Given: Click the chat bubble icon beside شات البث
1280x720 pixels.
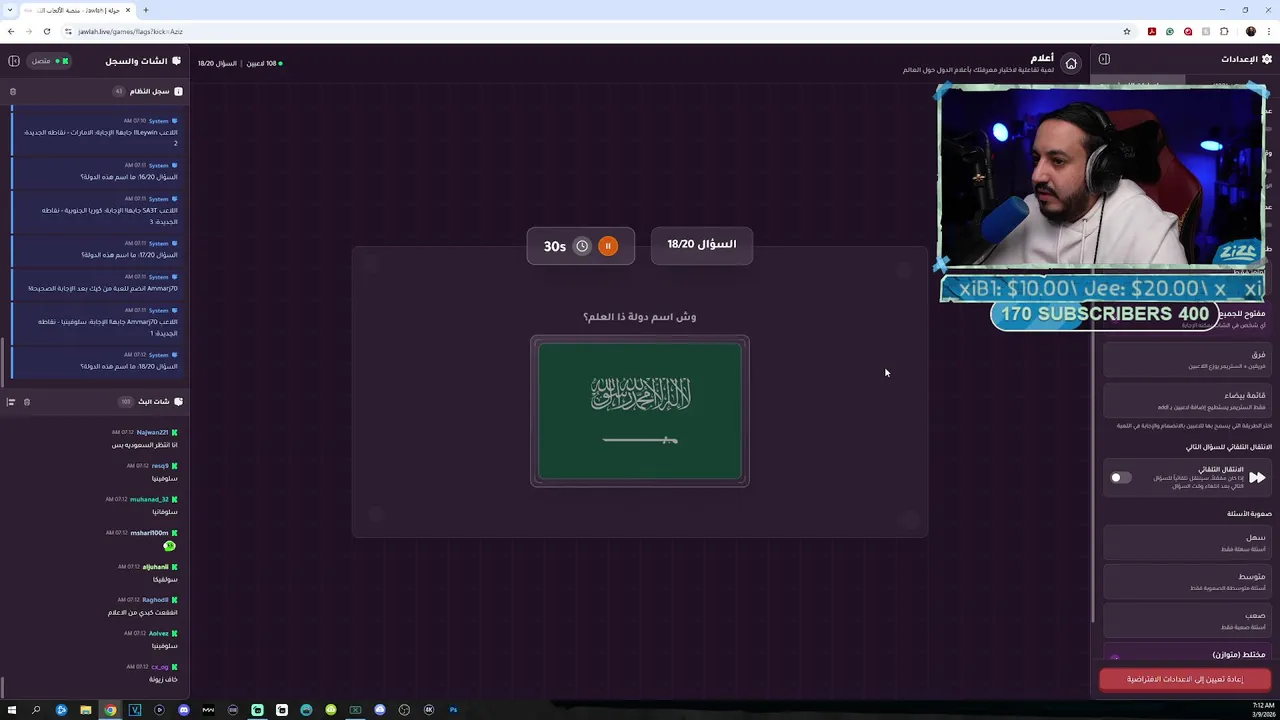Looking at the screenshot, I should pyautogui.click(x=178, y=401).
